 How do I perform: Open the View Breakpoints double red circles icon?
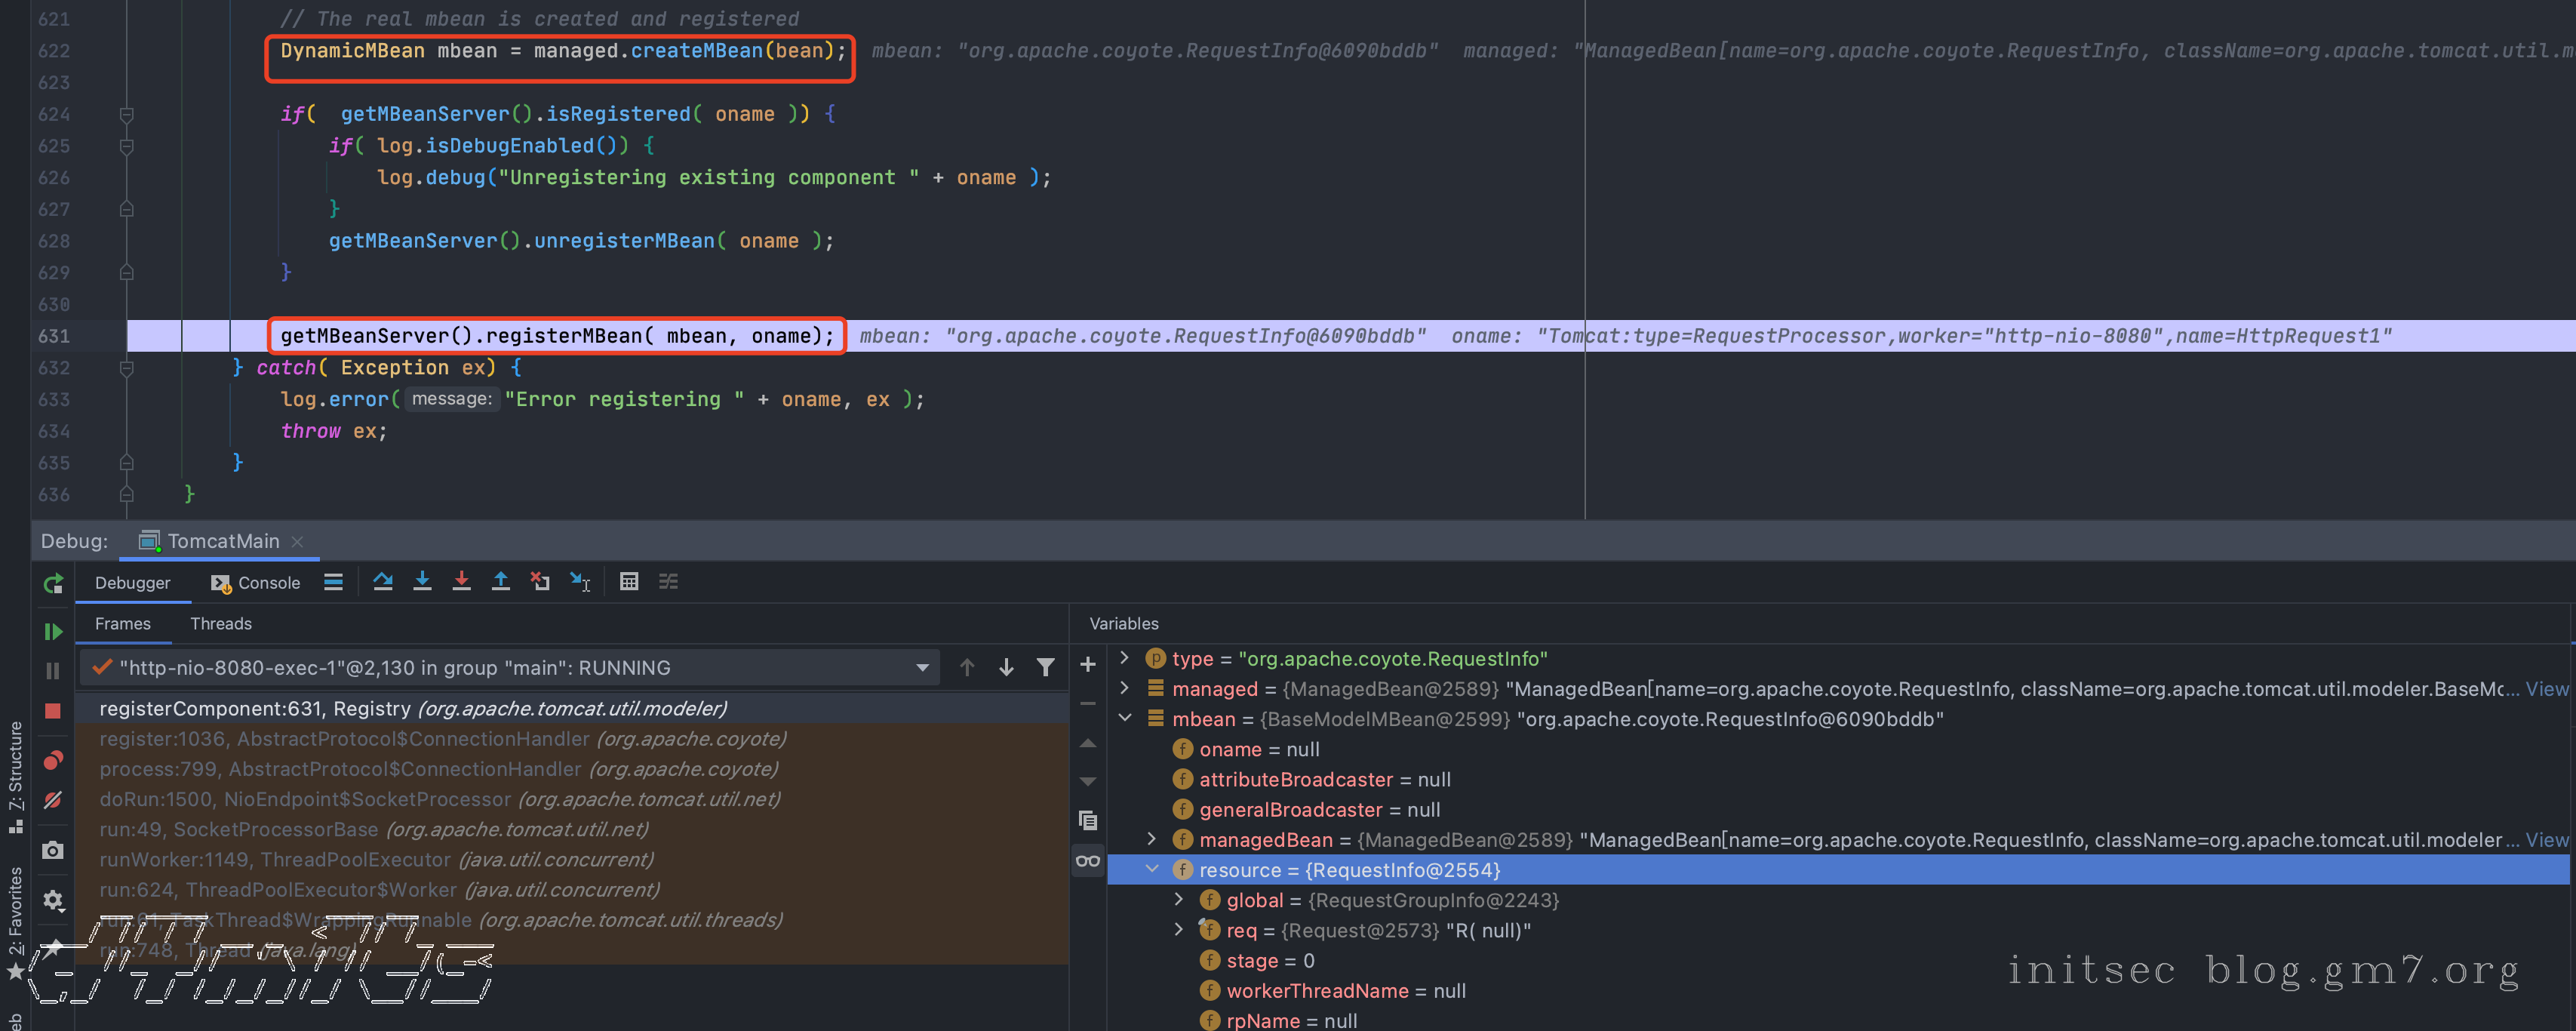pyautogui.click(x=53, y=761)
